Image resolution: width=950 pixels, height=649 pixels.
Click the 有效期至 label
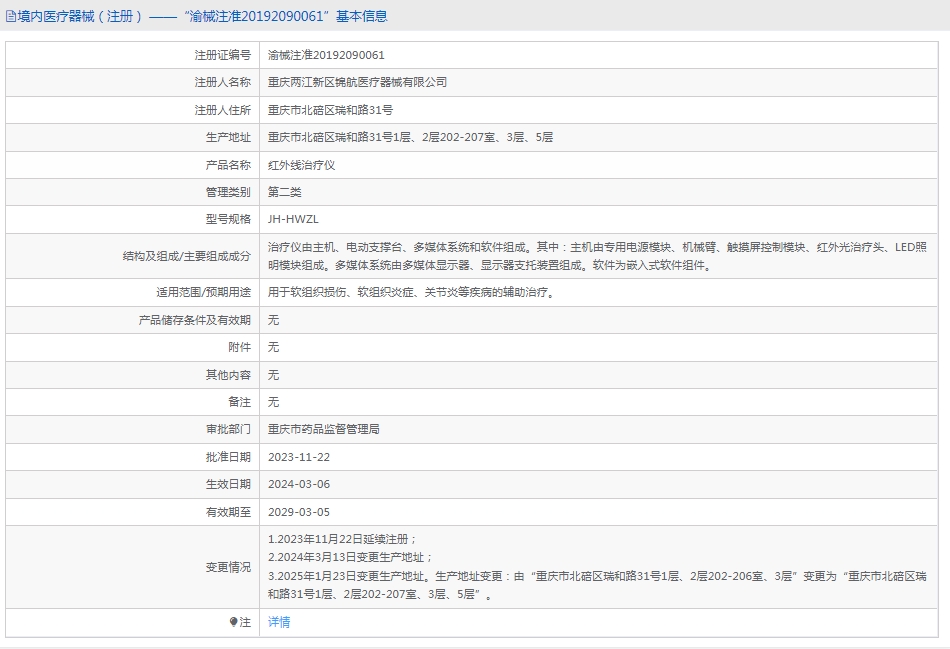[x=228, y=513]
